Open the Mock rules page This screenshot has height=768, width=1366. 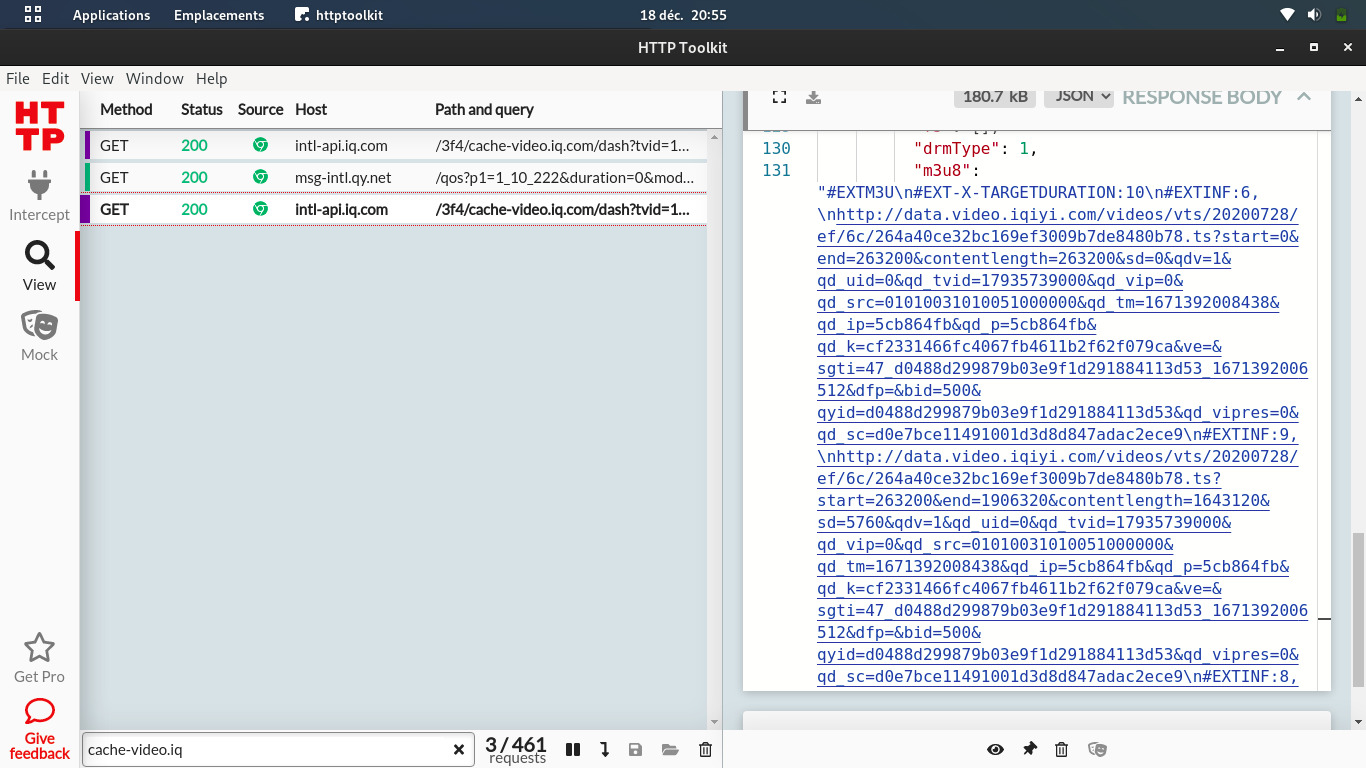(39, 336)
